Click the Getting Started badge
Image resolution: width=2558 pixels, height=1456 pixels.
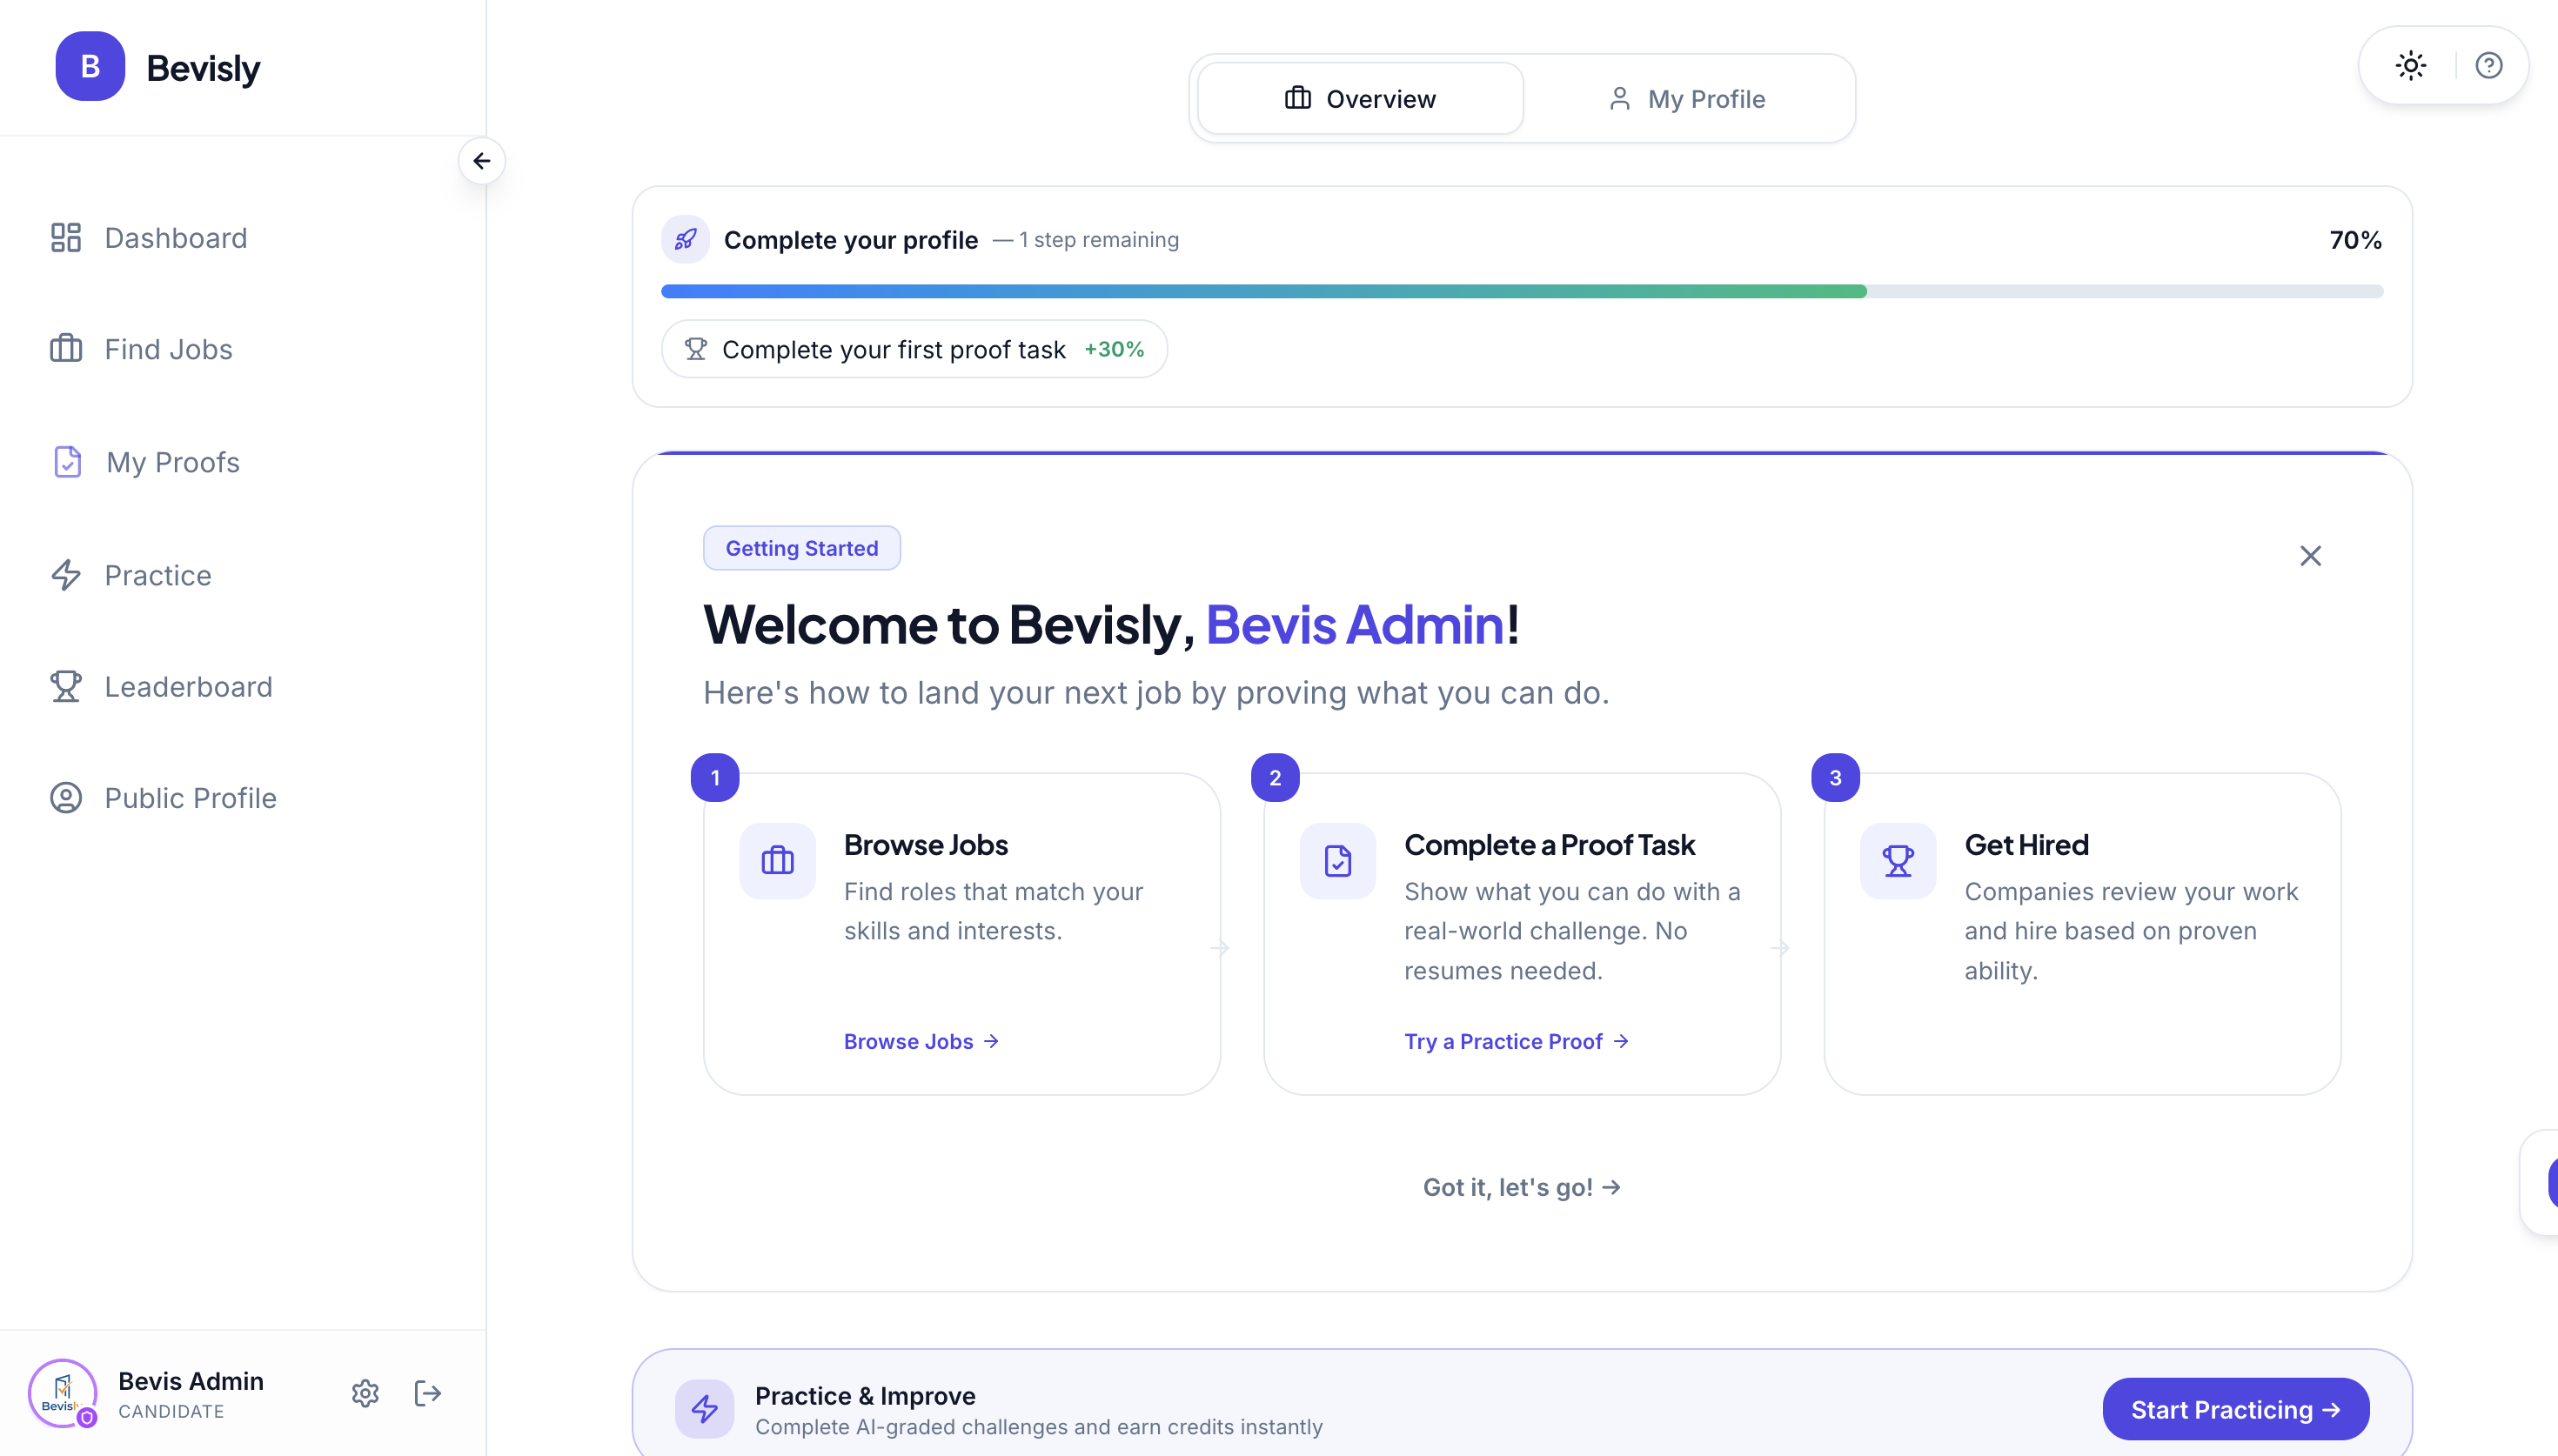[x=802, y=548]
